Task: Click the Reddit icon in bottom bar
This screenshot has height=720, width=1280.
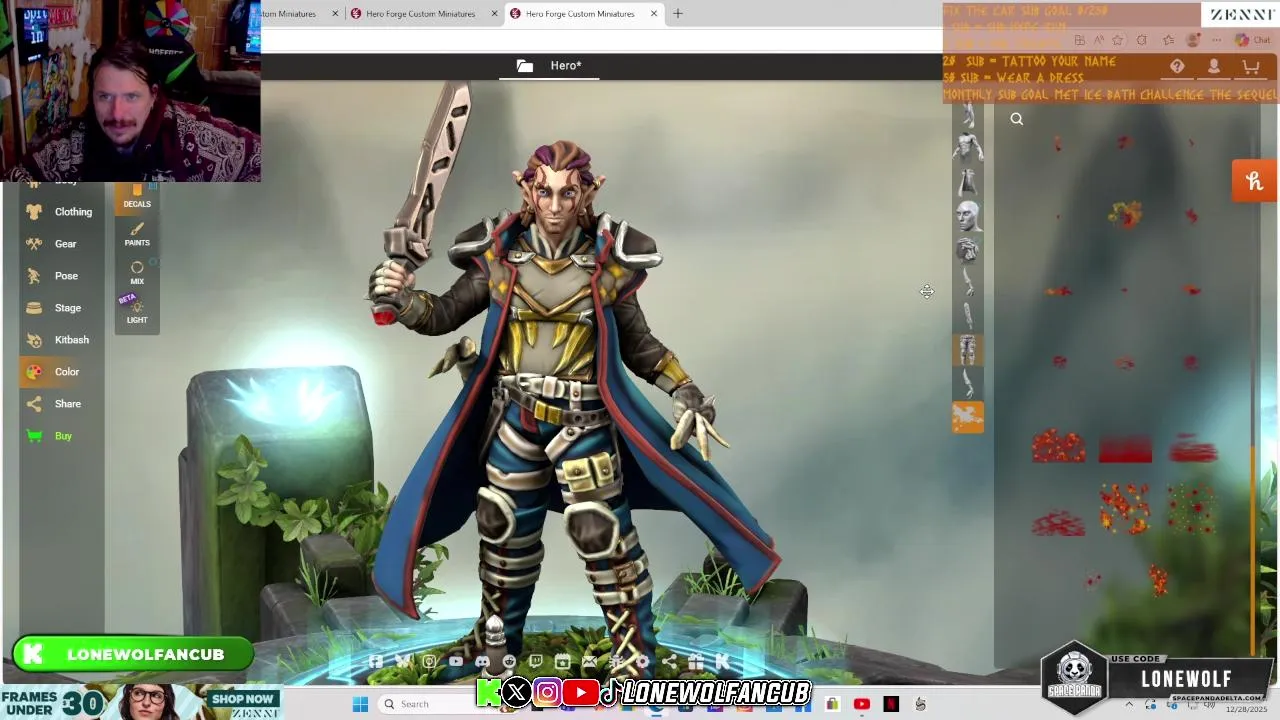Action: coord(509,662)
